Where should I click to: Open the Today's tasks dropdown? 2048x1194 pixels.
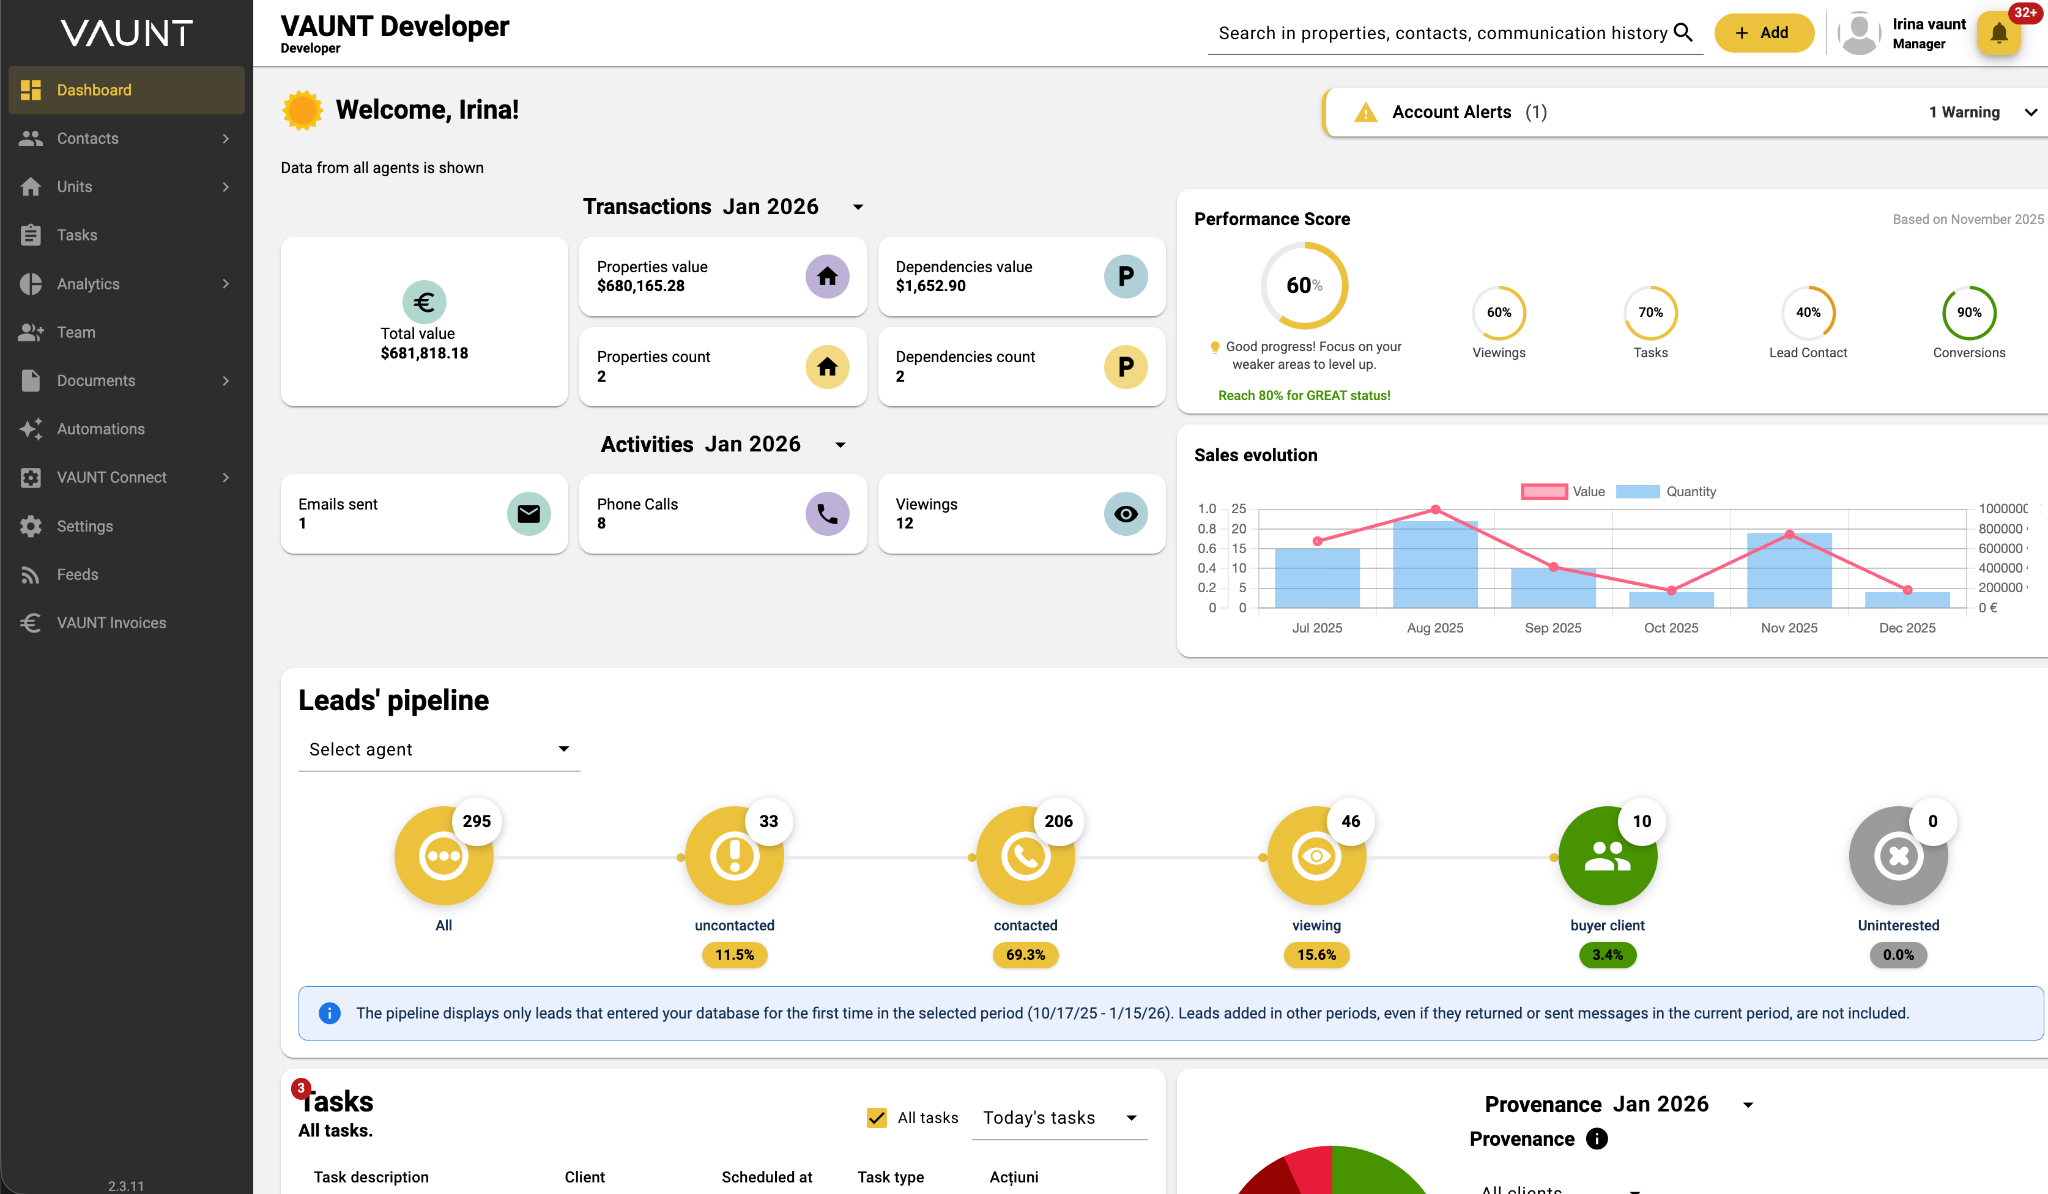point(1060,1118)
